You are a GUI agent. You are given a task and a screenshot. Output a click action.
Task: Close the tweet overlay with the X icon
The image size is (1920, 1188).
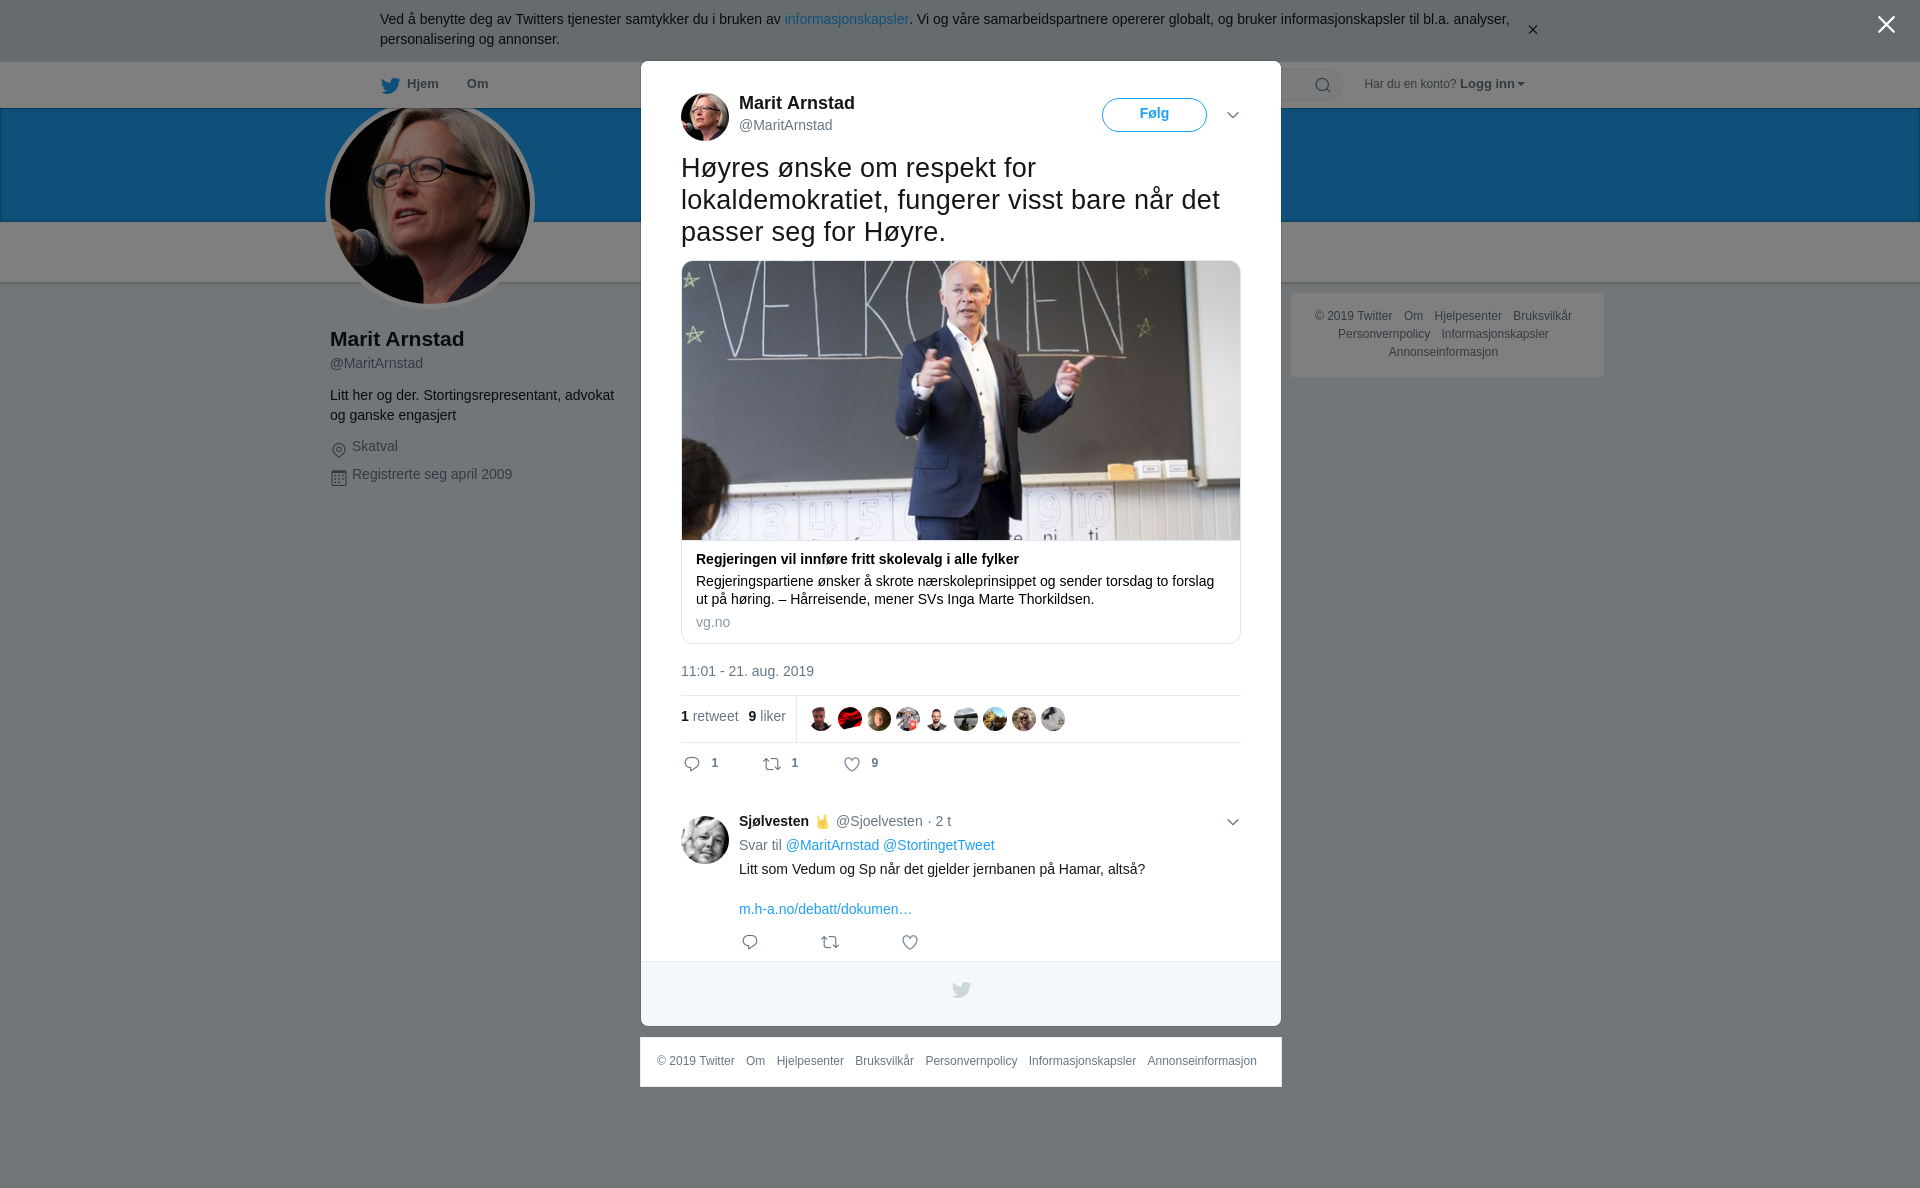[x=1886, y=25]
